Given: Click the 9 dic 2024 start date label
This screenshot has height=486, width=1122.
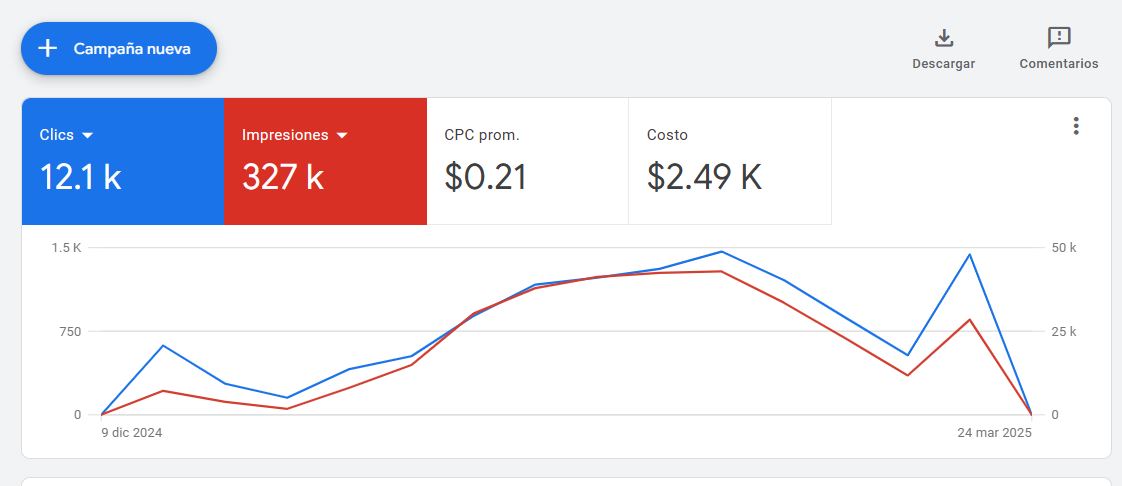Looking at the screenshot, I should [132, 433].
